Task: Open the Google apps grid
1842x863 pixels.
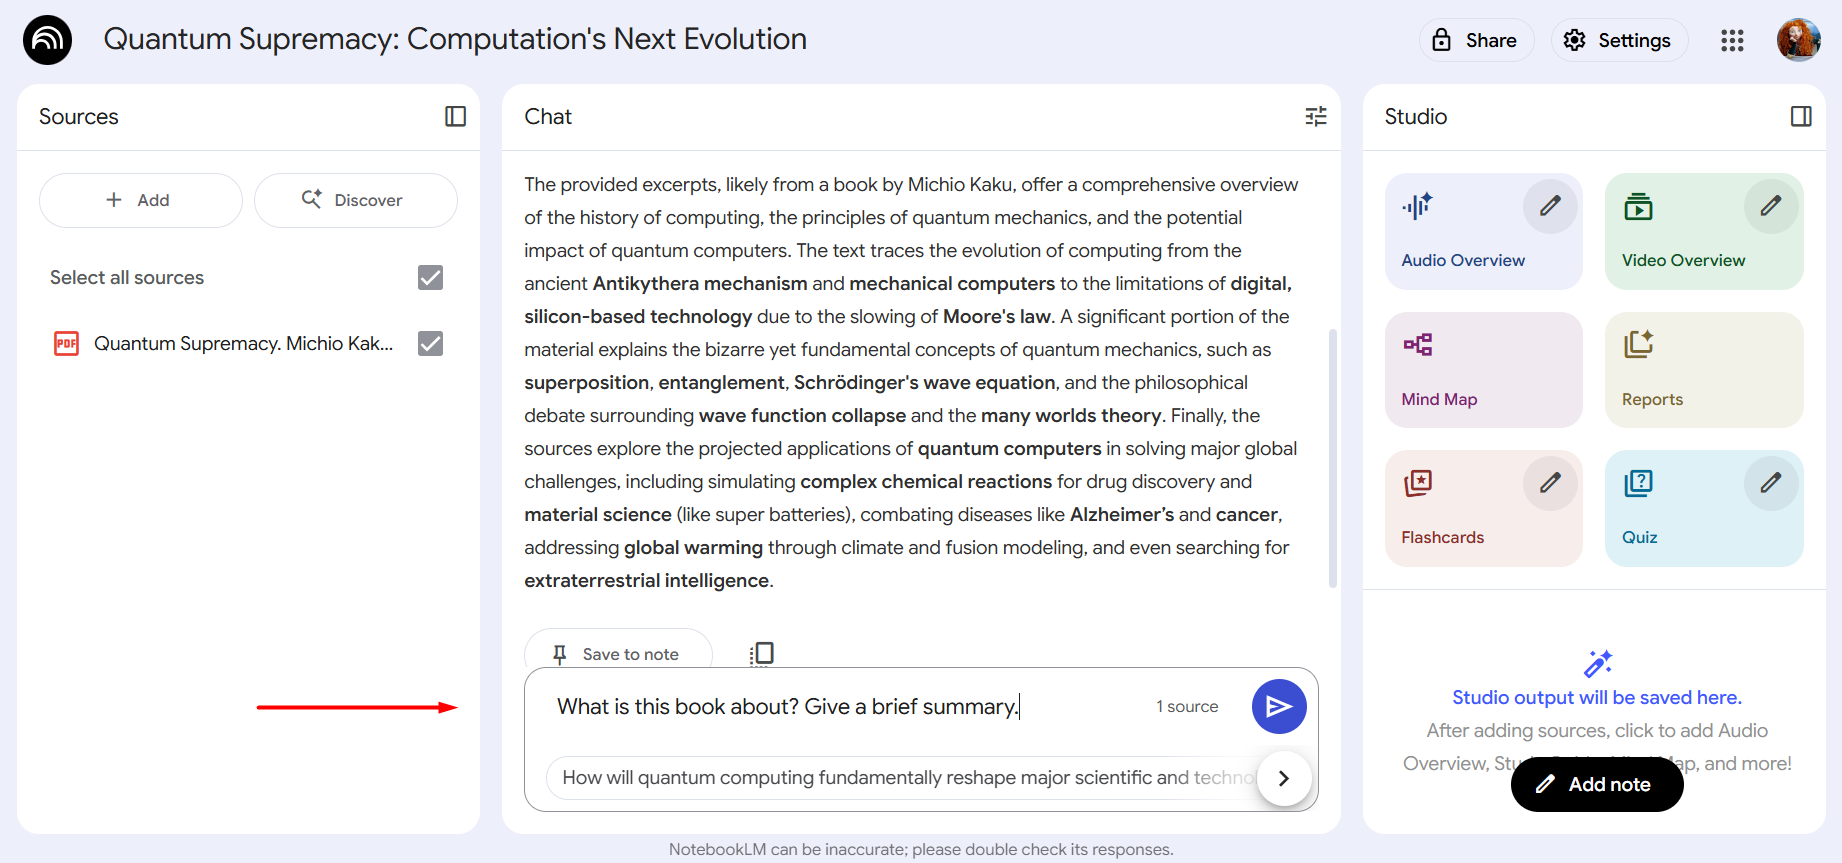Action: point(1732,40)
